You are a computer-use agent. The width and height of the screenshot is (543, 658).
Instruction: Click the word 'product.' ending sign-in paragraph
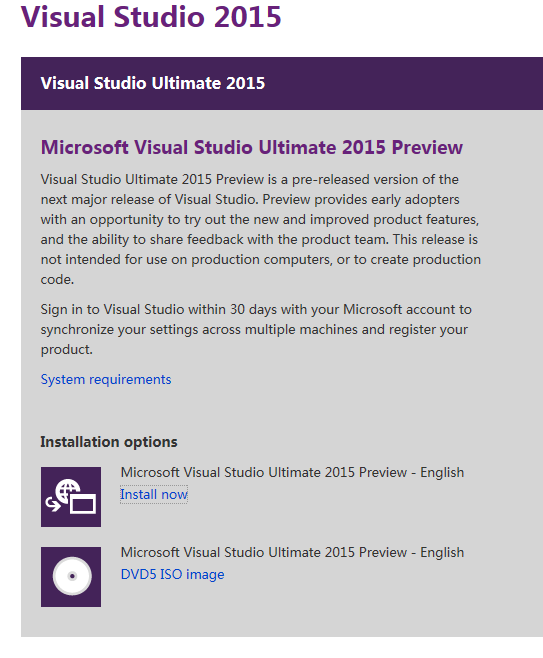click(67, 350)
